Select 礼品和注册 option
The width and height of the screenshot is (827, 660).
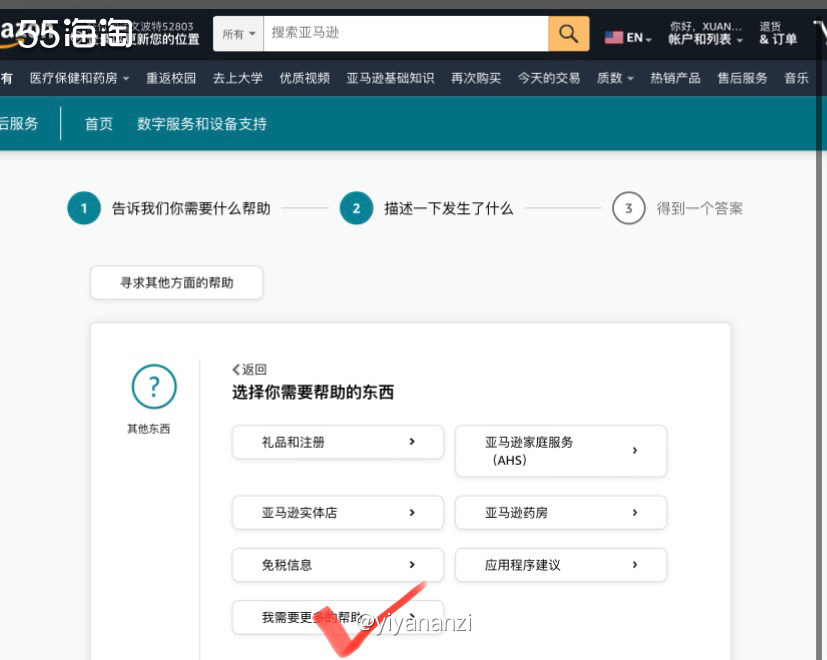pos(338,442)
